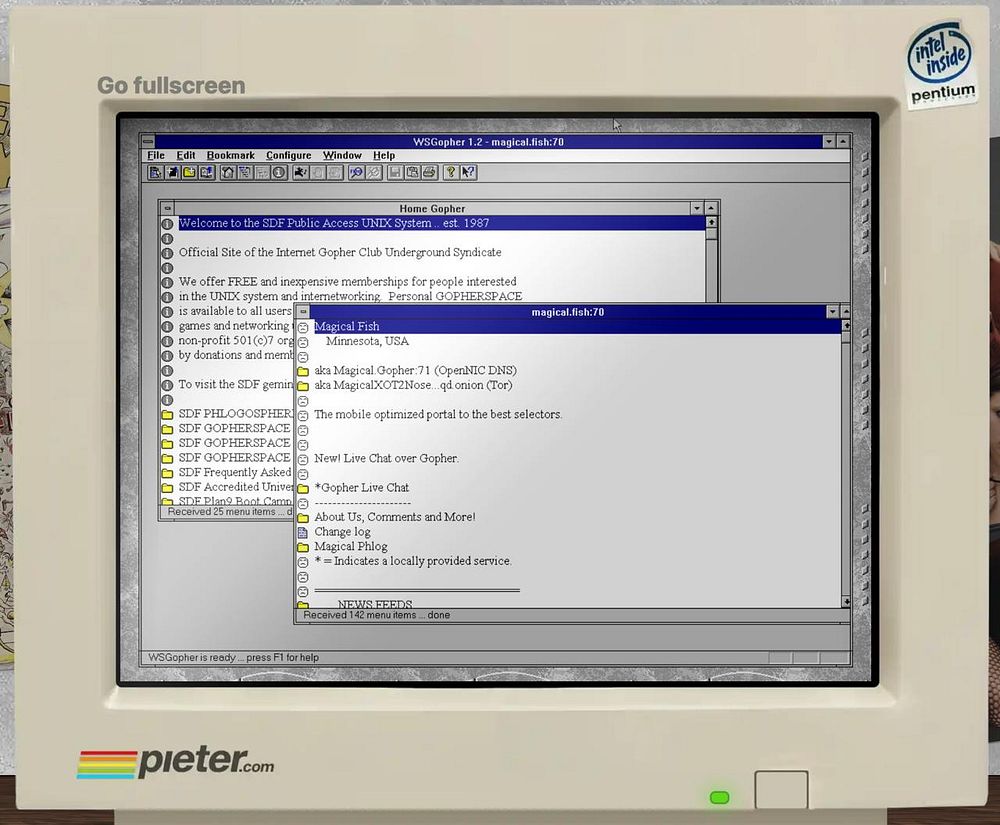Click folder icon beside SDF Accredited Univer

167,488
